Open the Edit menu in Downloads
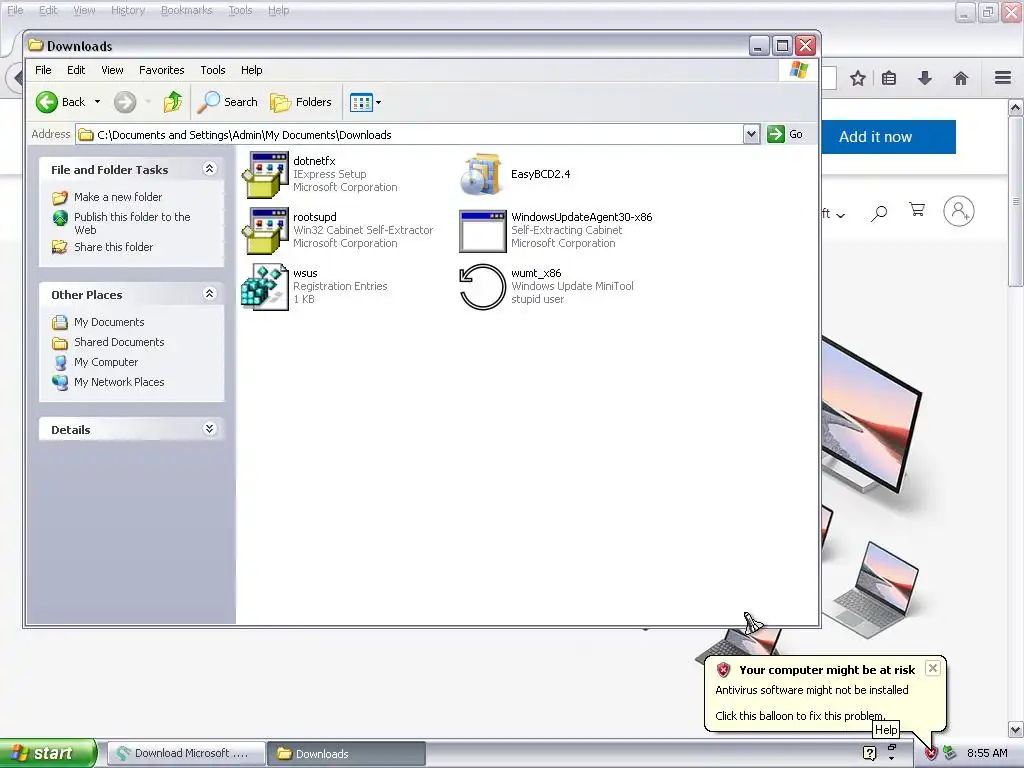Screen dimensions: 1024x768 pos(76,70)
